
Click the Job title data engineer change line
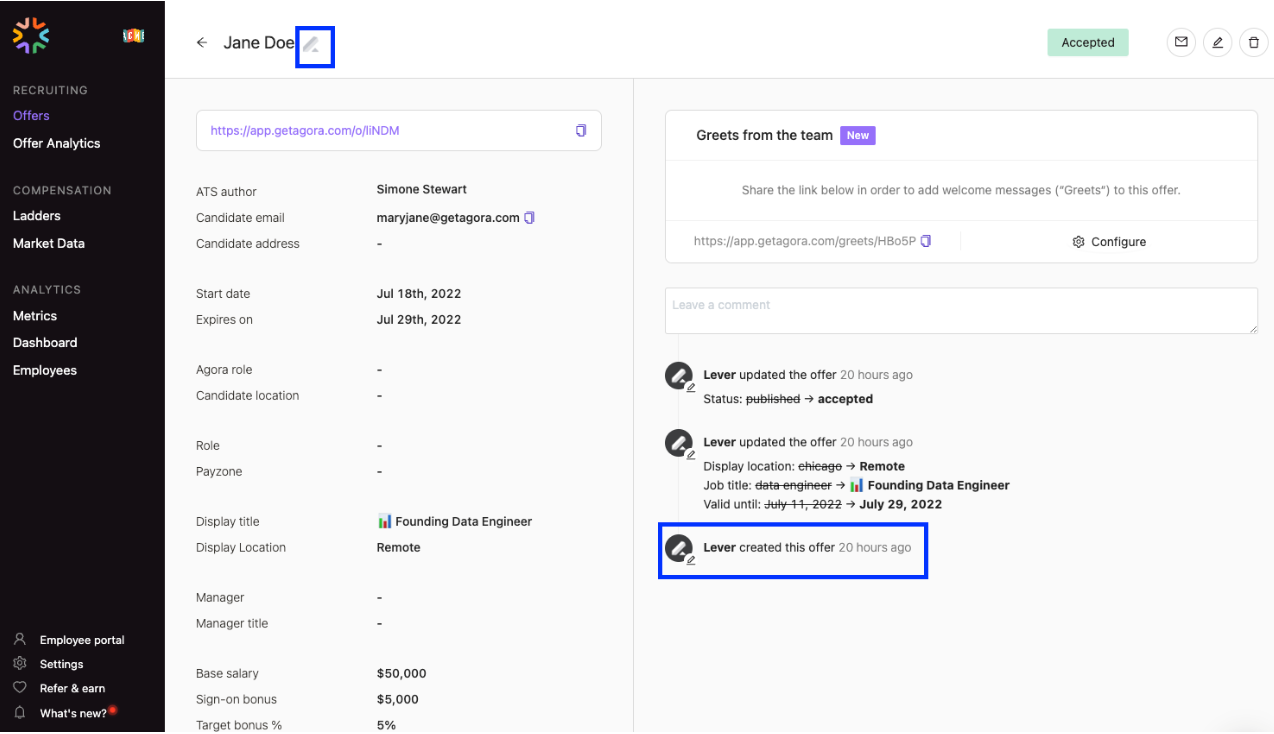(857, 485)
